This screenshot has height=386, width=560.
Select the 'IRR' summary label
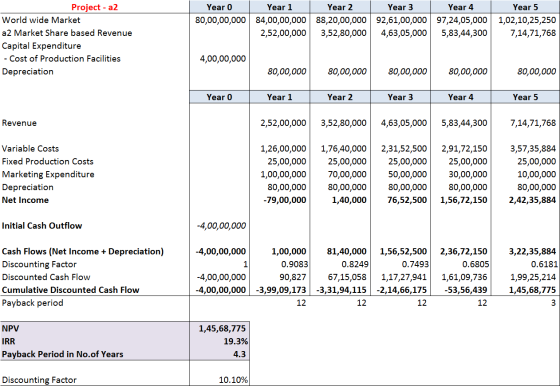point(9,341)
